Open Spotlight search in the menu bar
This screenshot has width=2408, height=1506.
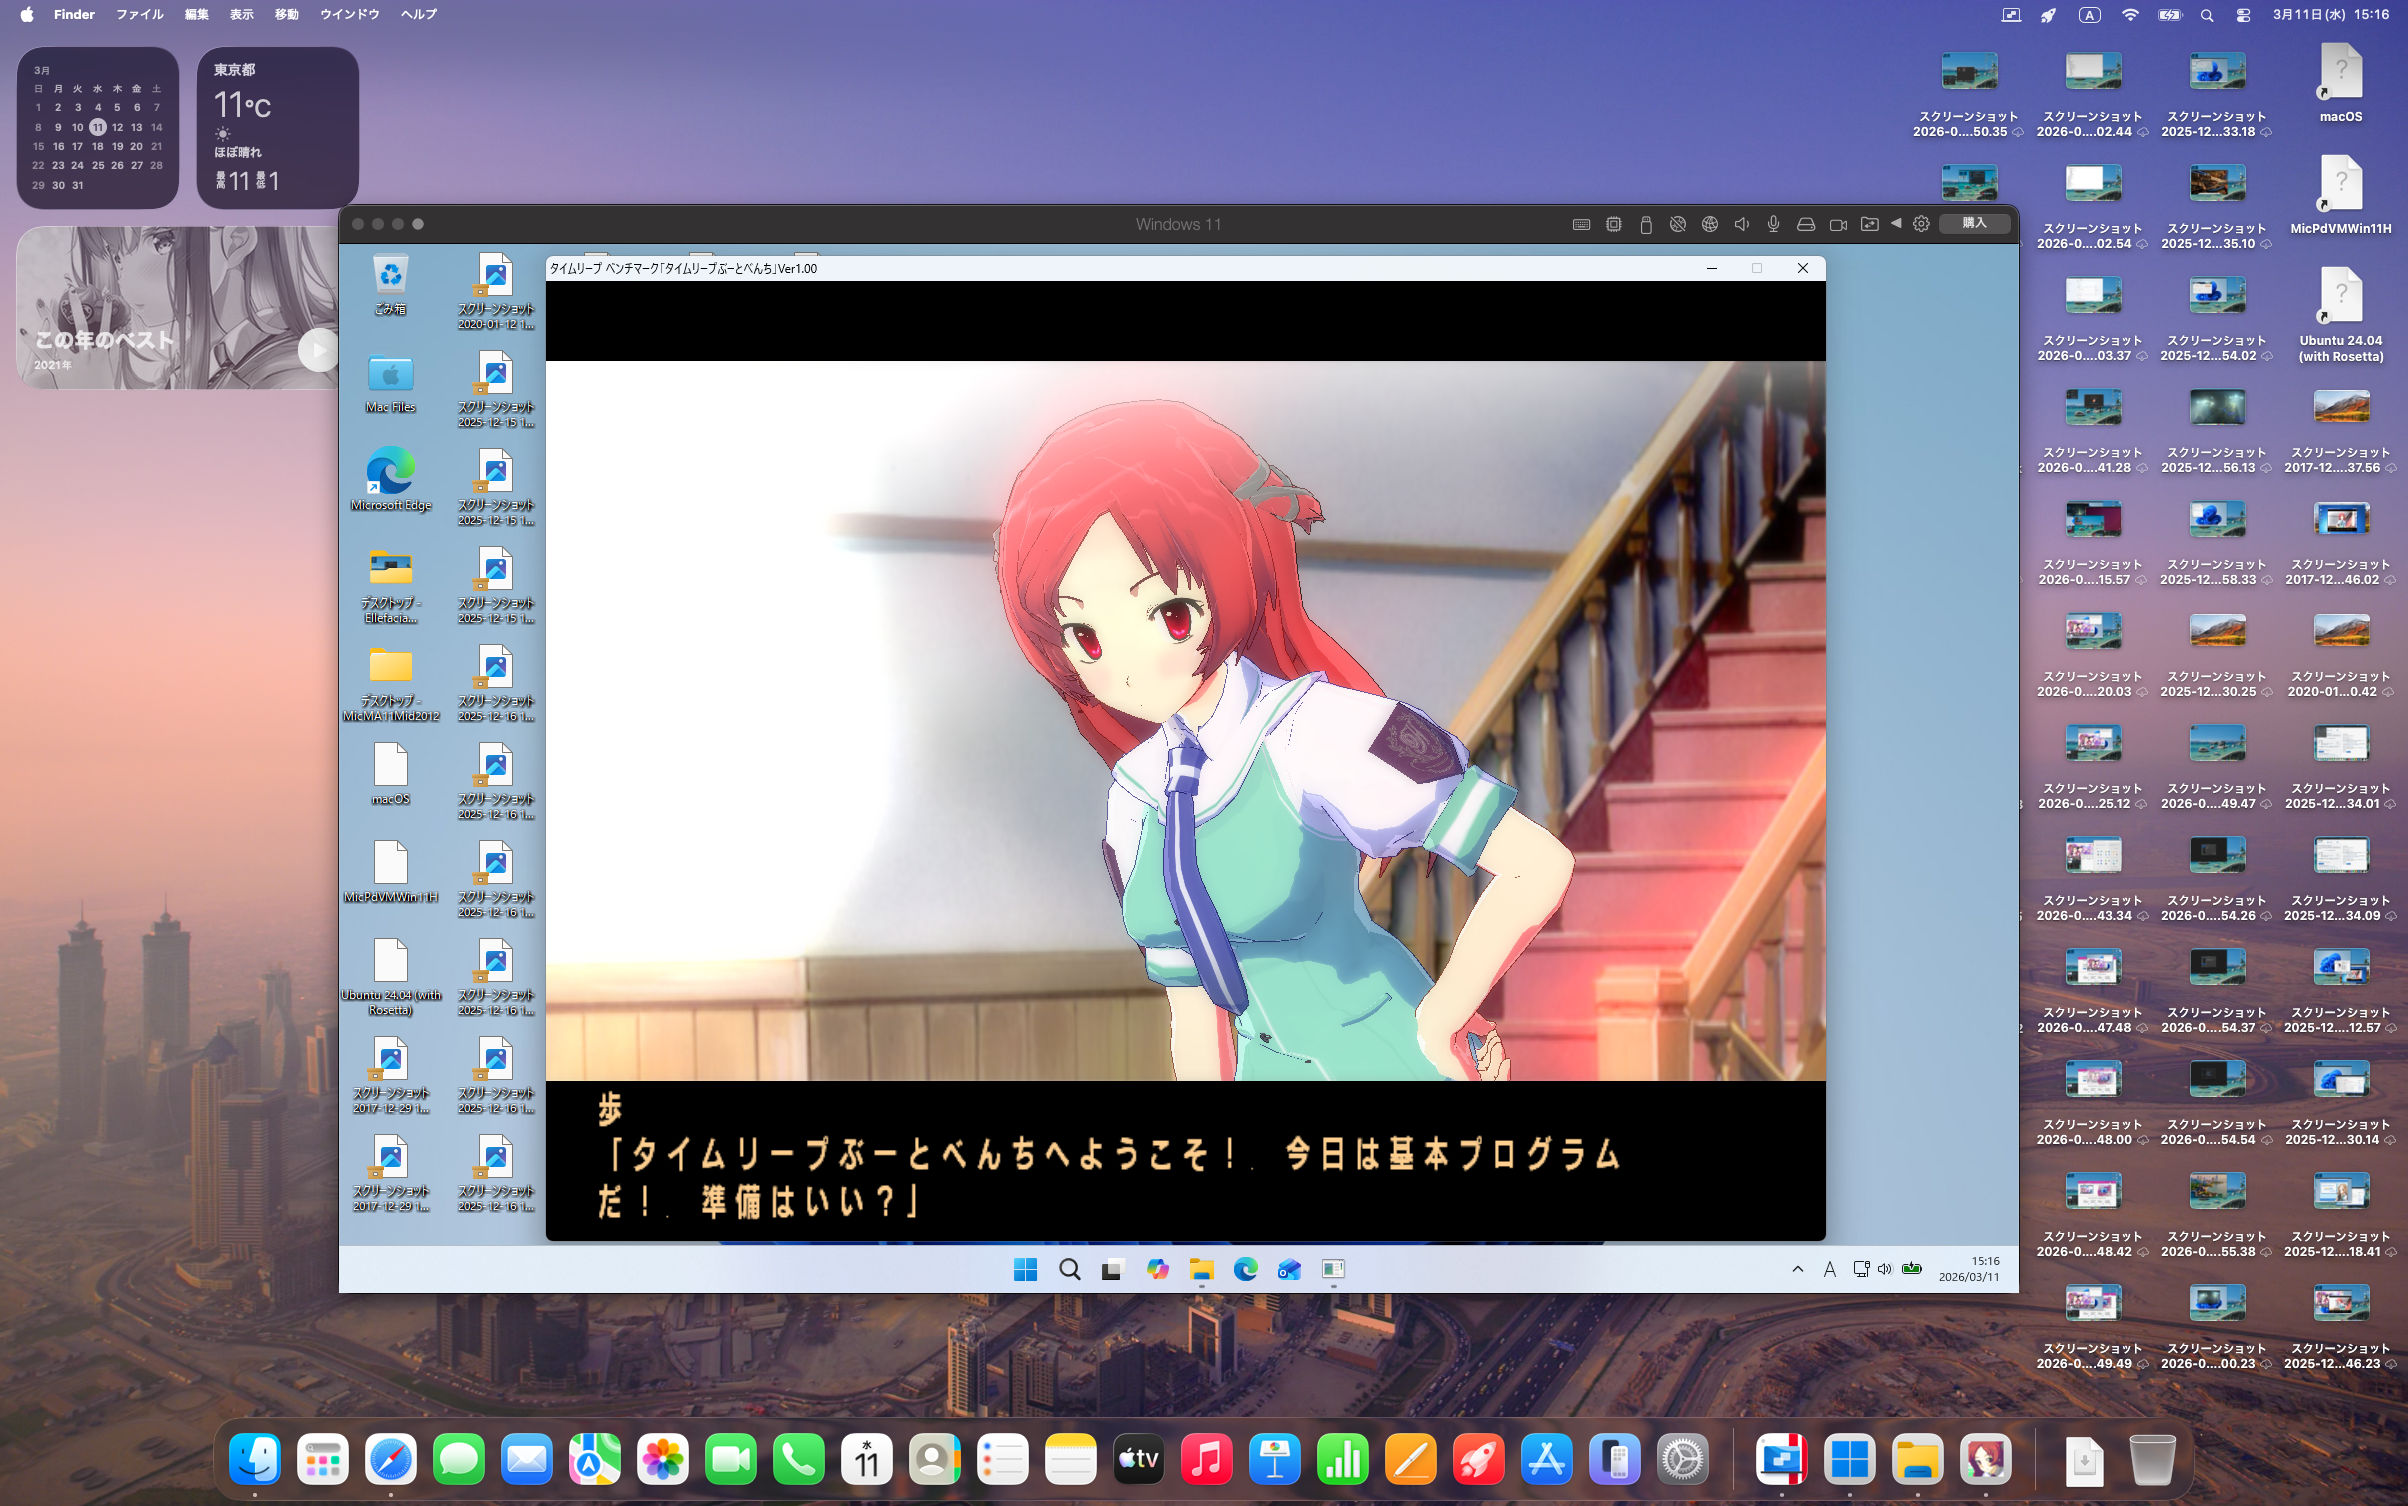click(2207, 15)
